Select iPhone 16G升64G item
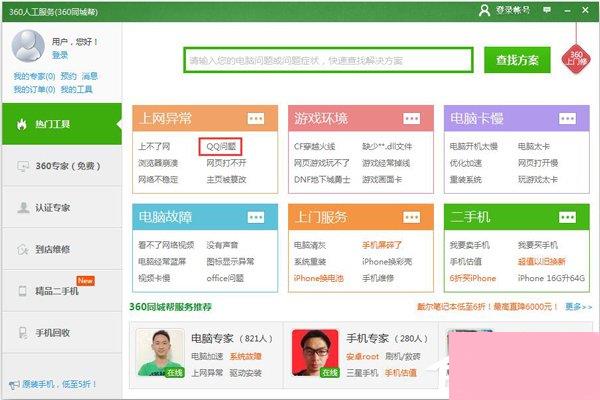Screen dimensions: 600x400 [x=551, y=278]
